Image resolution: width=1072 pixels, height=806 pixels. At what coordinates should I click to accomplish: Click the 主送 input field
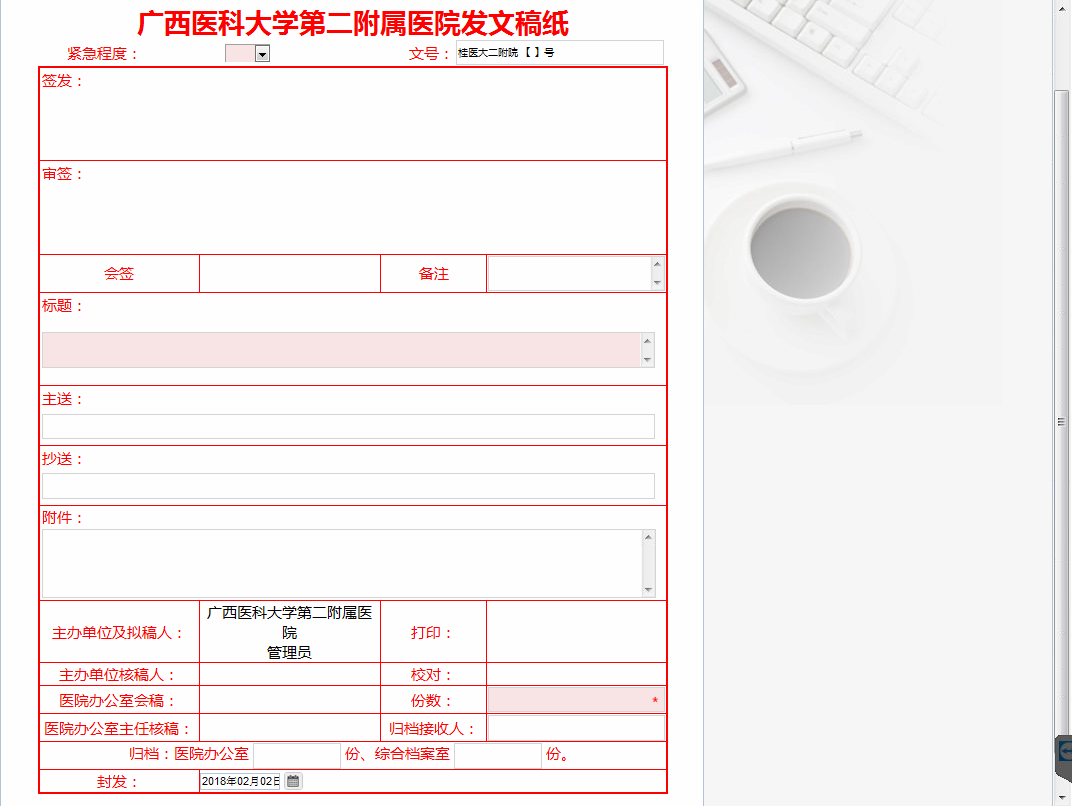(348, 427)
